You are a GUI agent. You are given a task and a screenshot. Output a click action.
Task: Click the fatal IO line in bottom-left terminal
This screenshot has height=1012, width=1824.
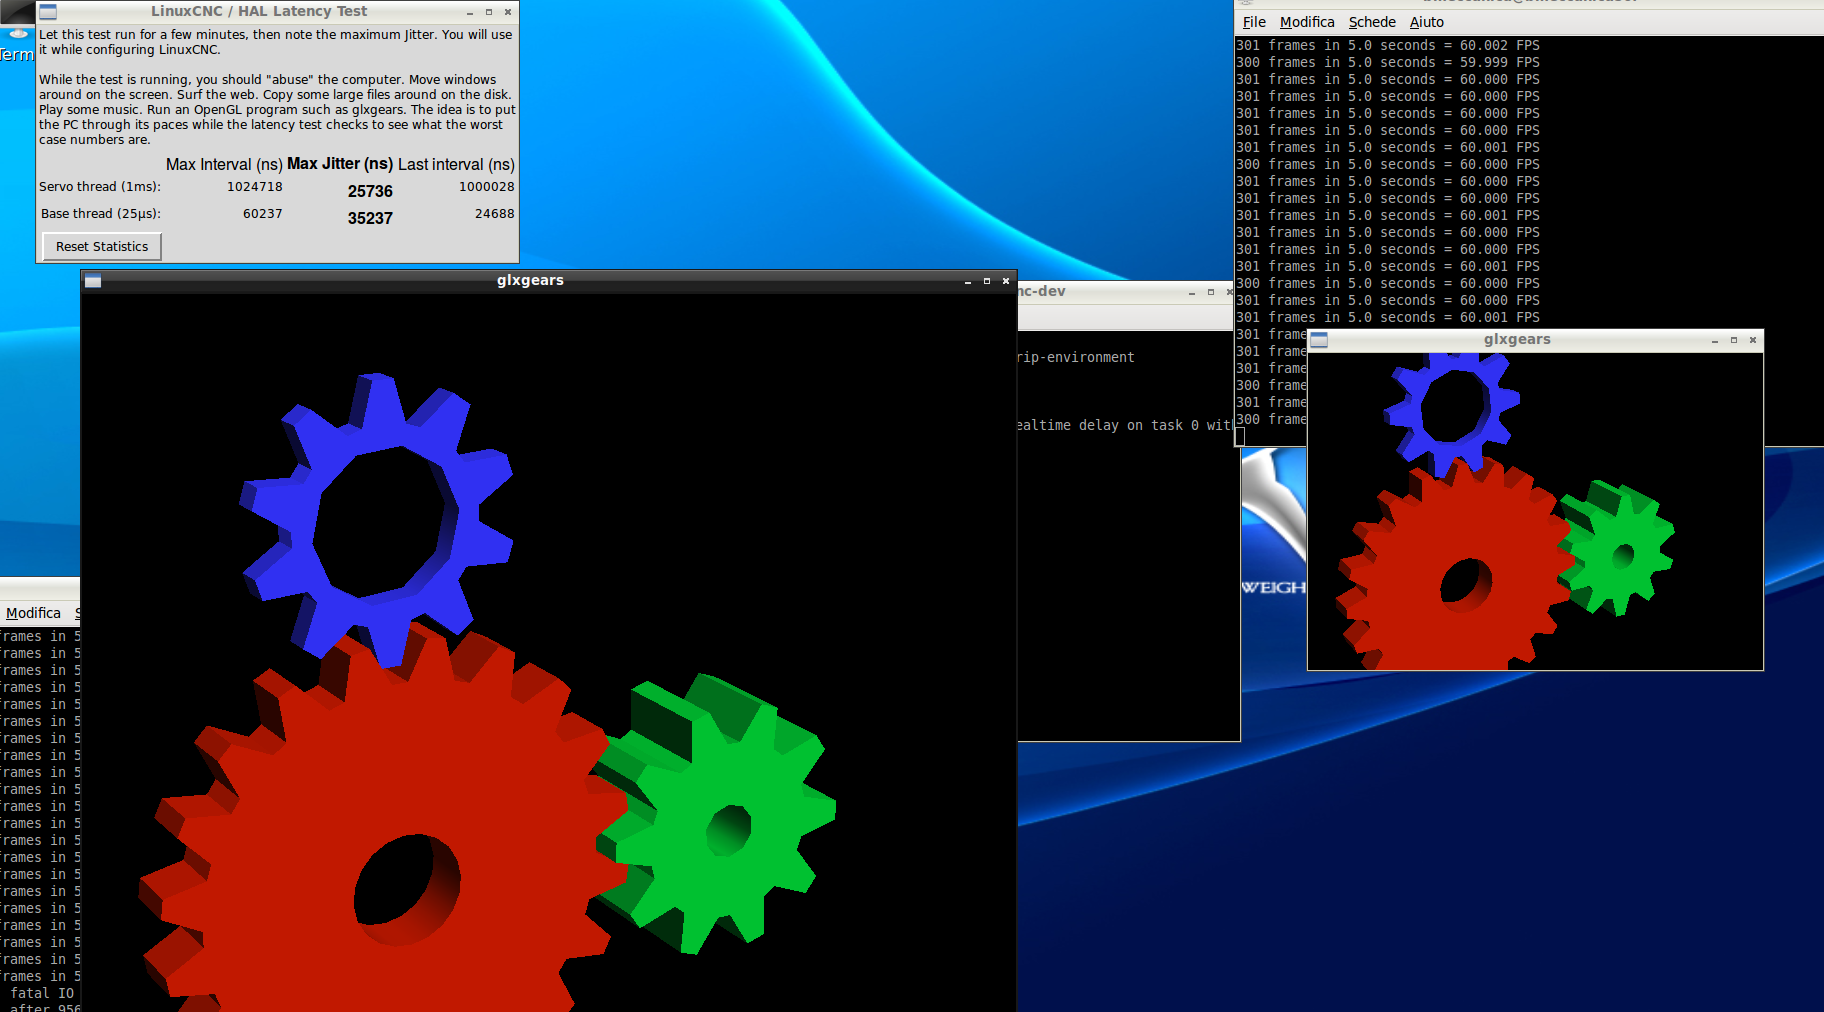[x=42, y=993]
